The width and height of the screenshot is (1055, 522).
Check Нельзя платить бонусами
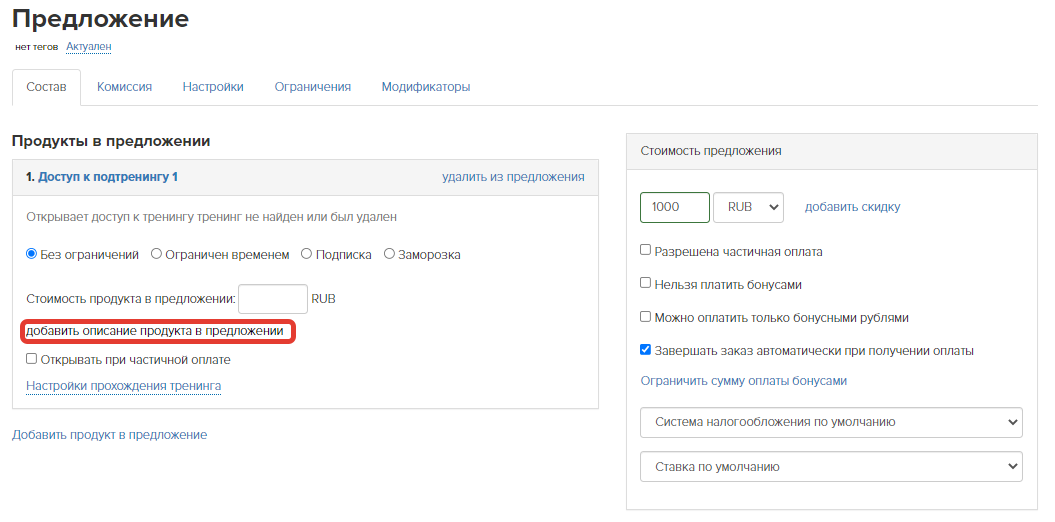[645, 283]
